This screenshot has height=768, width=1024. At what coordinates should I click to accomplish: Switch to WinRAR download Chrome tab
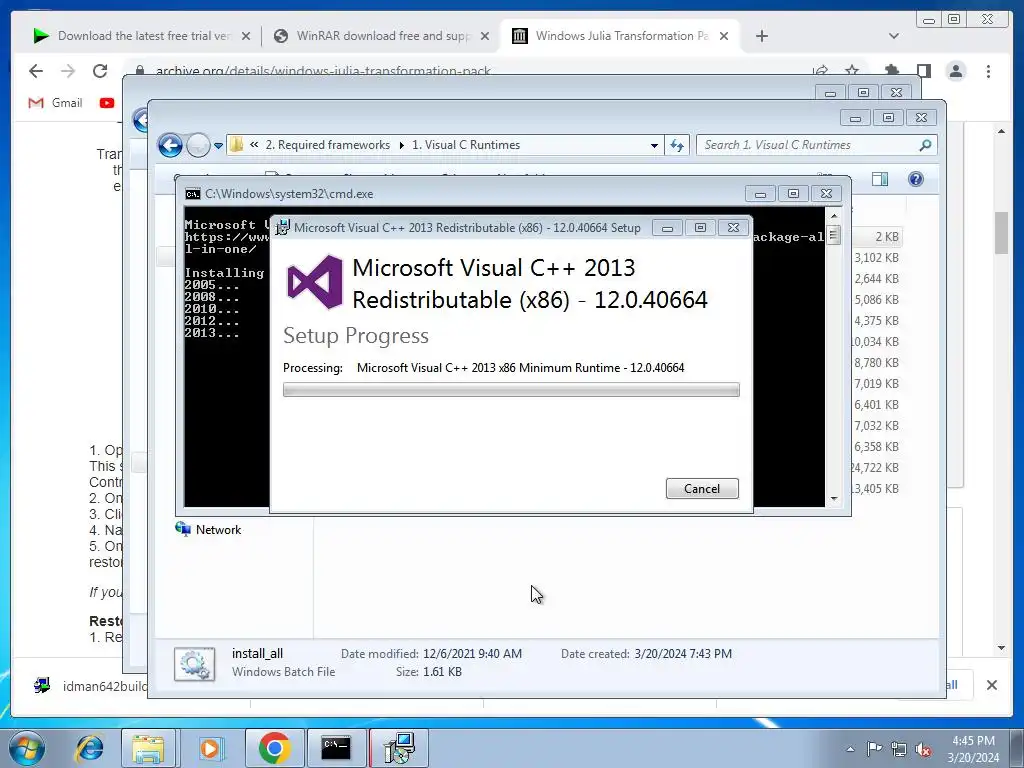(x=381, y=36)
